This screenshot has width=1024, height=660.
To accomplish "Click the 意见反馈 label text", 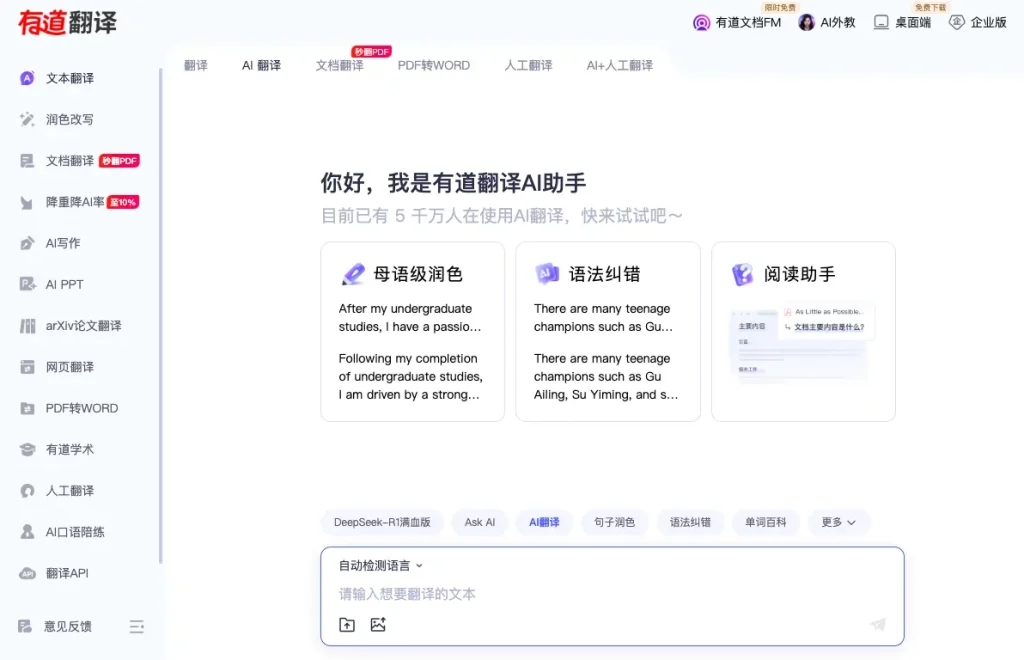I will pos(68,627).
